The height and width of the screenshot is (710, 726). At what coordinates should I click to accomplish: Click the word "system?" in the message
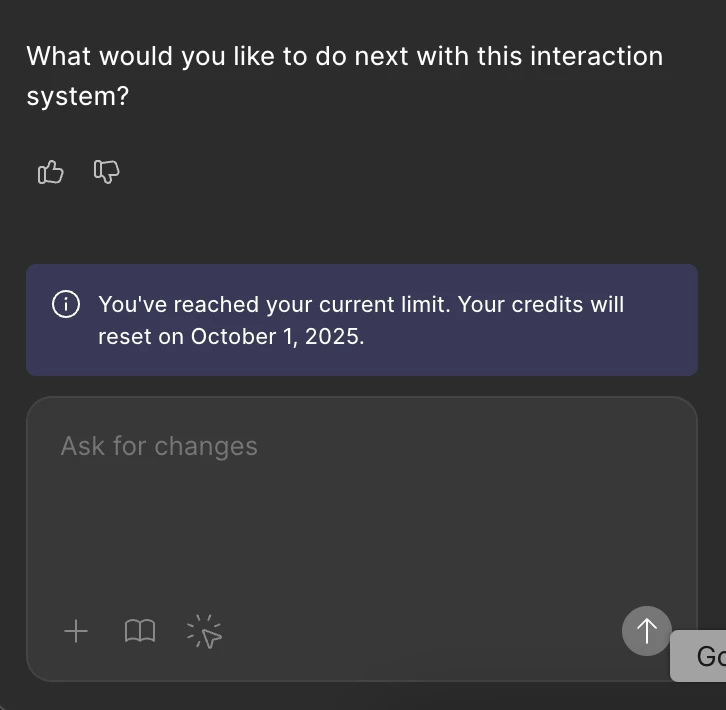pos(78,96)
